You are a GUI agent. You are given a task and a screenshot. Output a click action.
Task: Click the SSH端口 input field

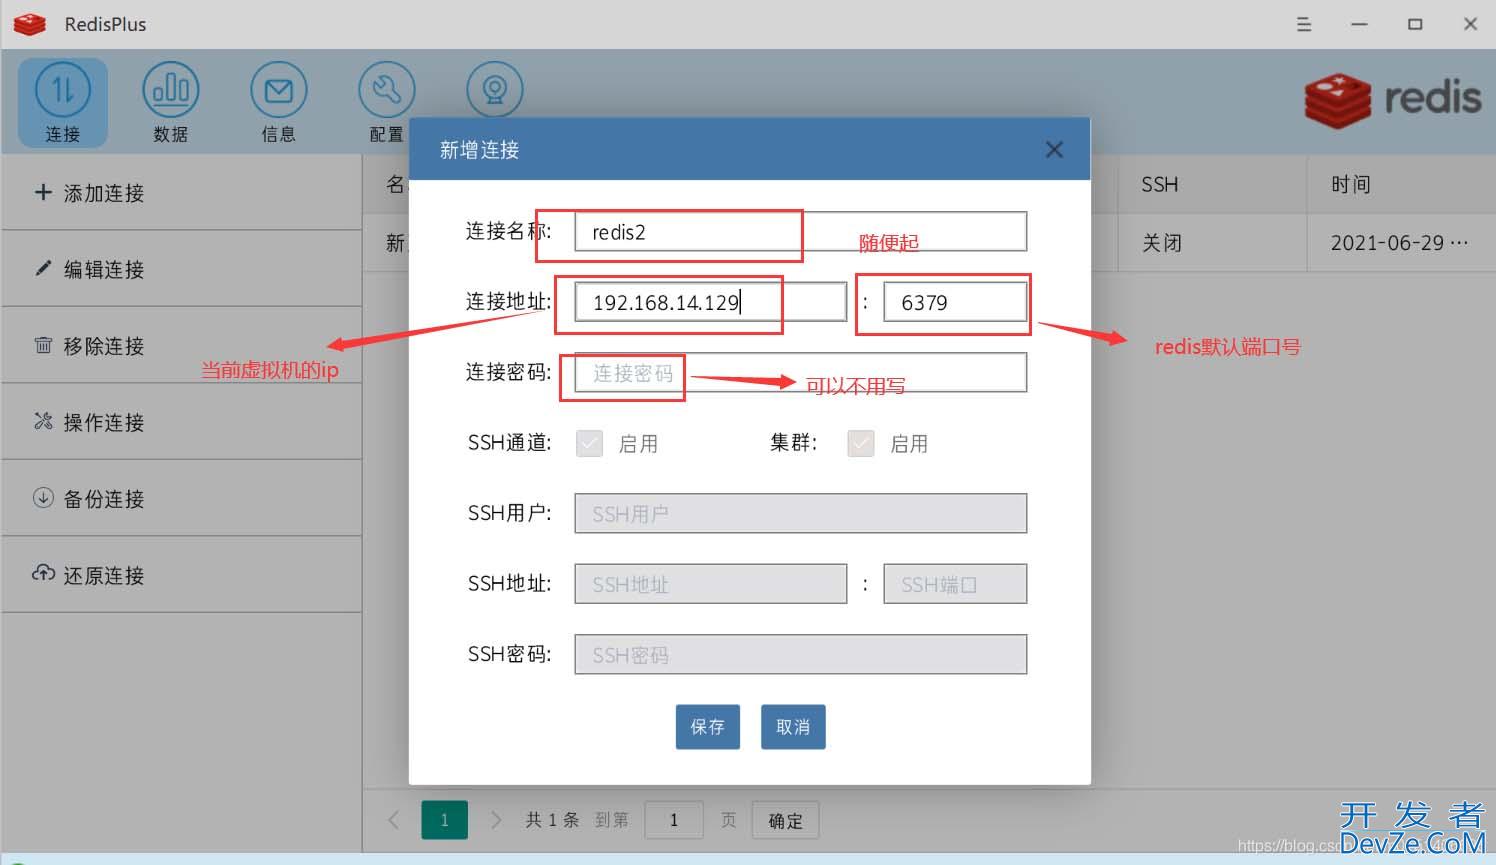click(955, 584)
